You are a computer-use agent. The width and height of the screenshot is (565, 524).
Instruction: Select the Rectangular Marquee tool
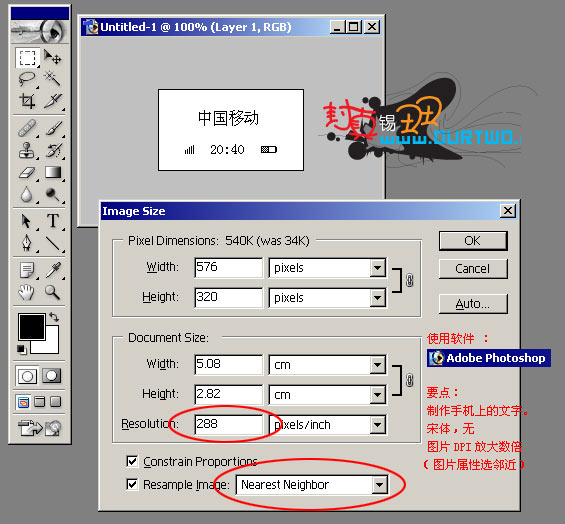tap(27, 58)
